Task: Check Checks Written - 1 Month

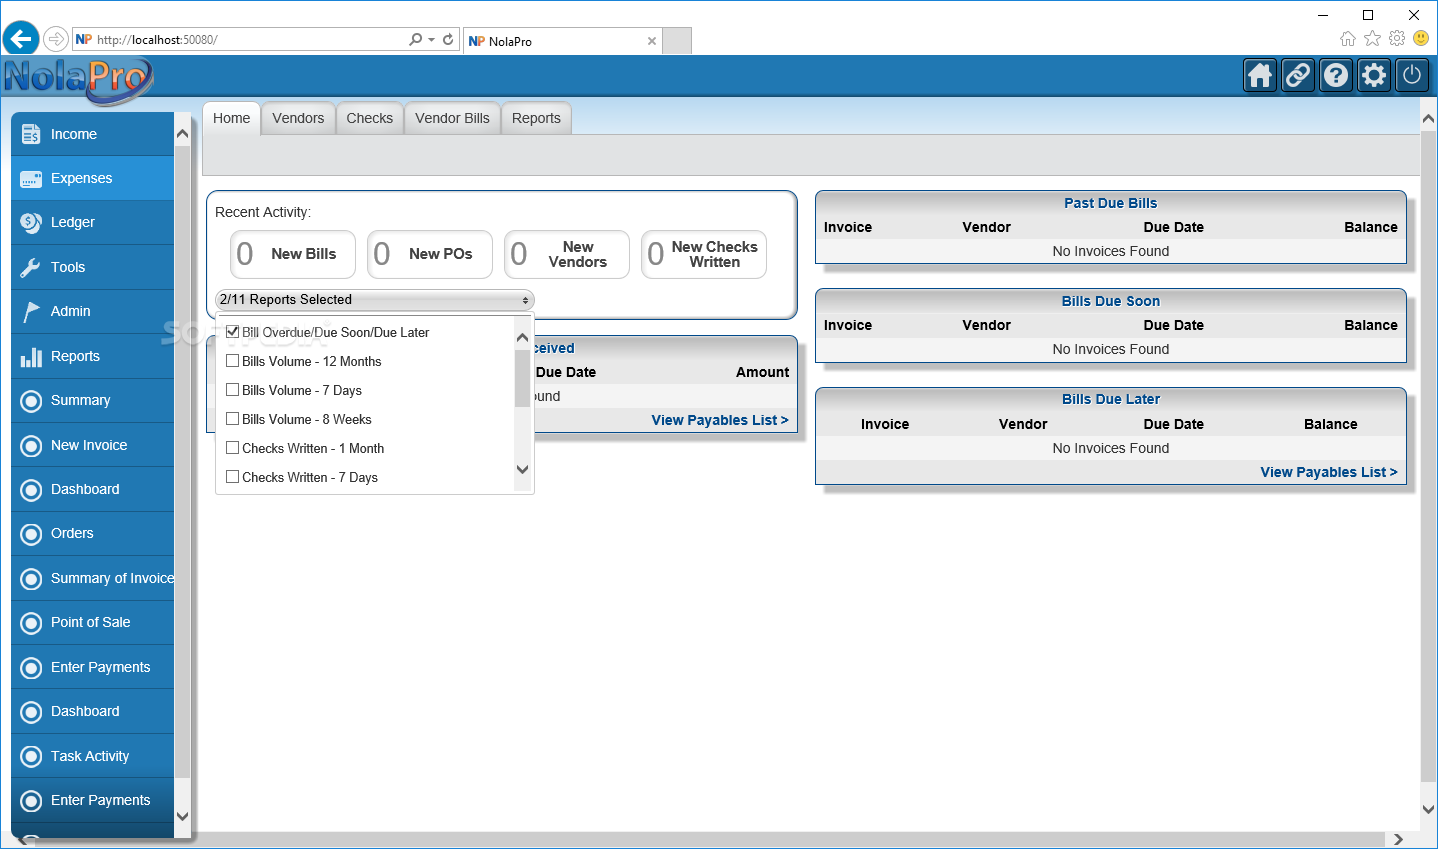Action: (x=233, y=448)
